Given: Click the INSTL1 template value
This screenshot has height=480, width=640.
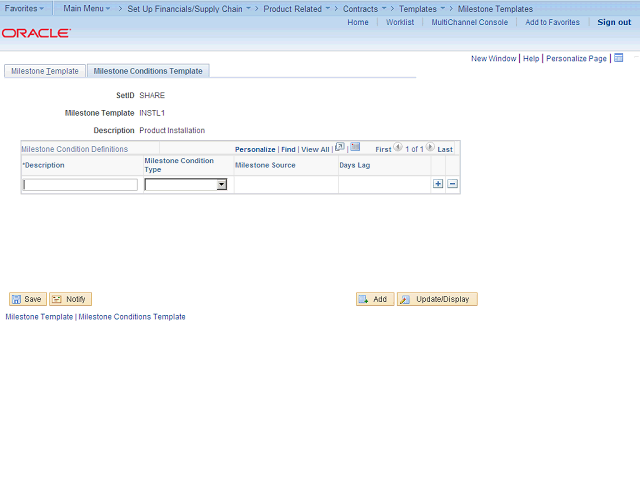Looking at the screenshot, I should pyautogui.click(x=152, y=113).
